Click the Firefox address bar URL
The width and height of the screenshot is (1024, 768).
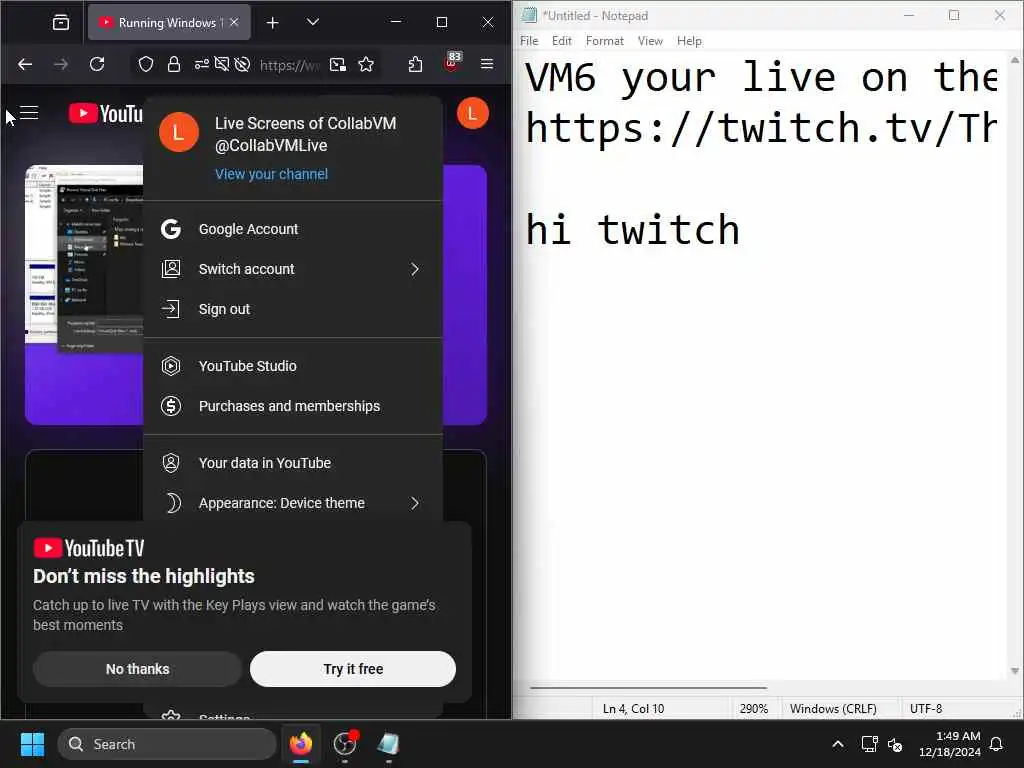[x=289, y=65]
